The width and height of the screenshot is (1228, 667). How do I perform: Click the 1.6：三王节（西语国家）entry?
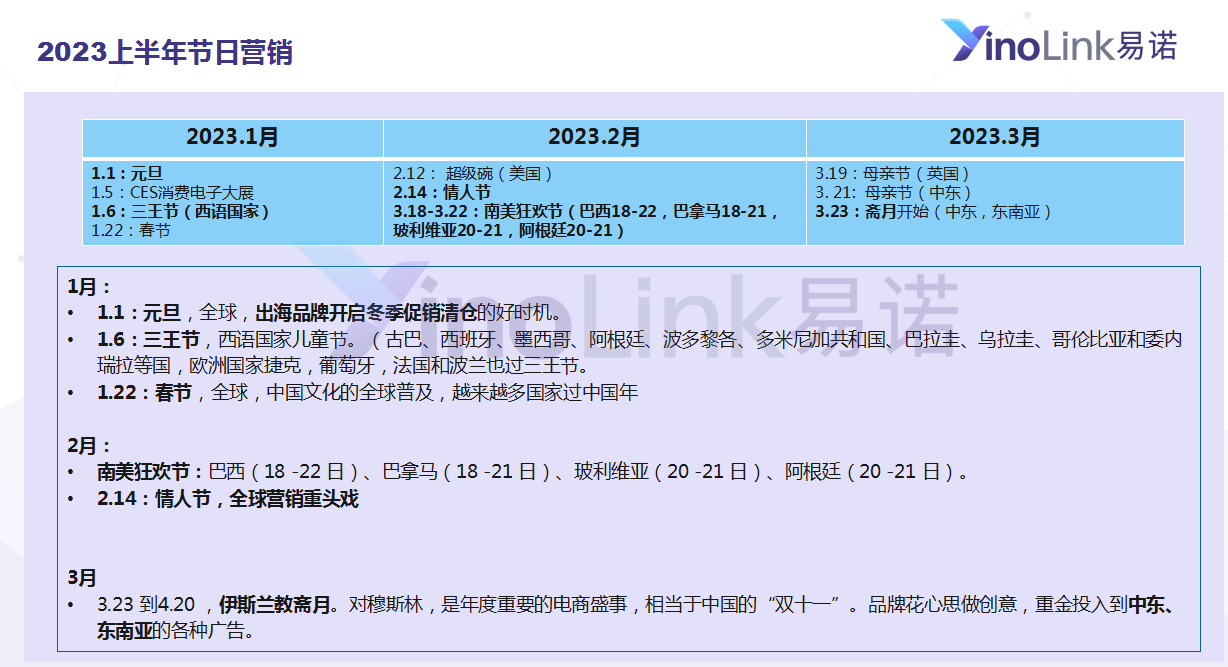pos(180,211)
